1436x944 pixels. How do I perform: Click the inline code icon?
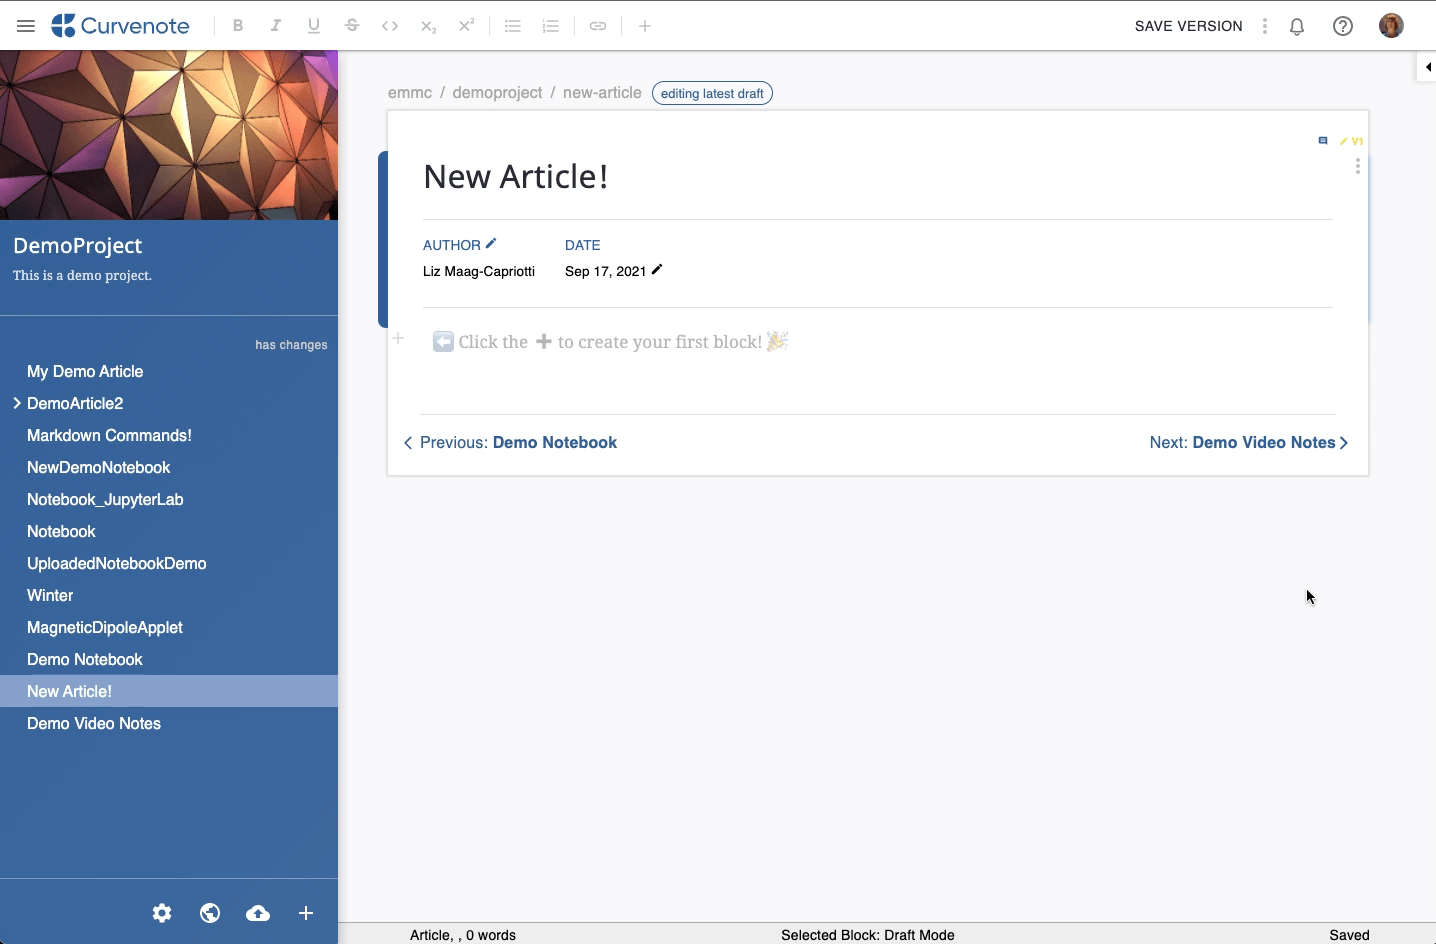pyautogui.click(x=390, y=26)
